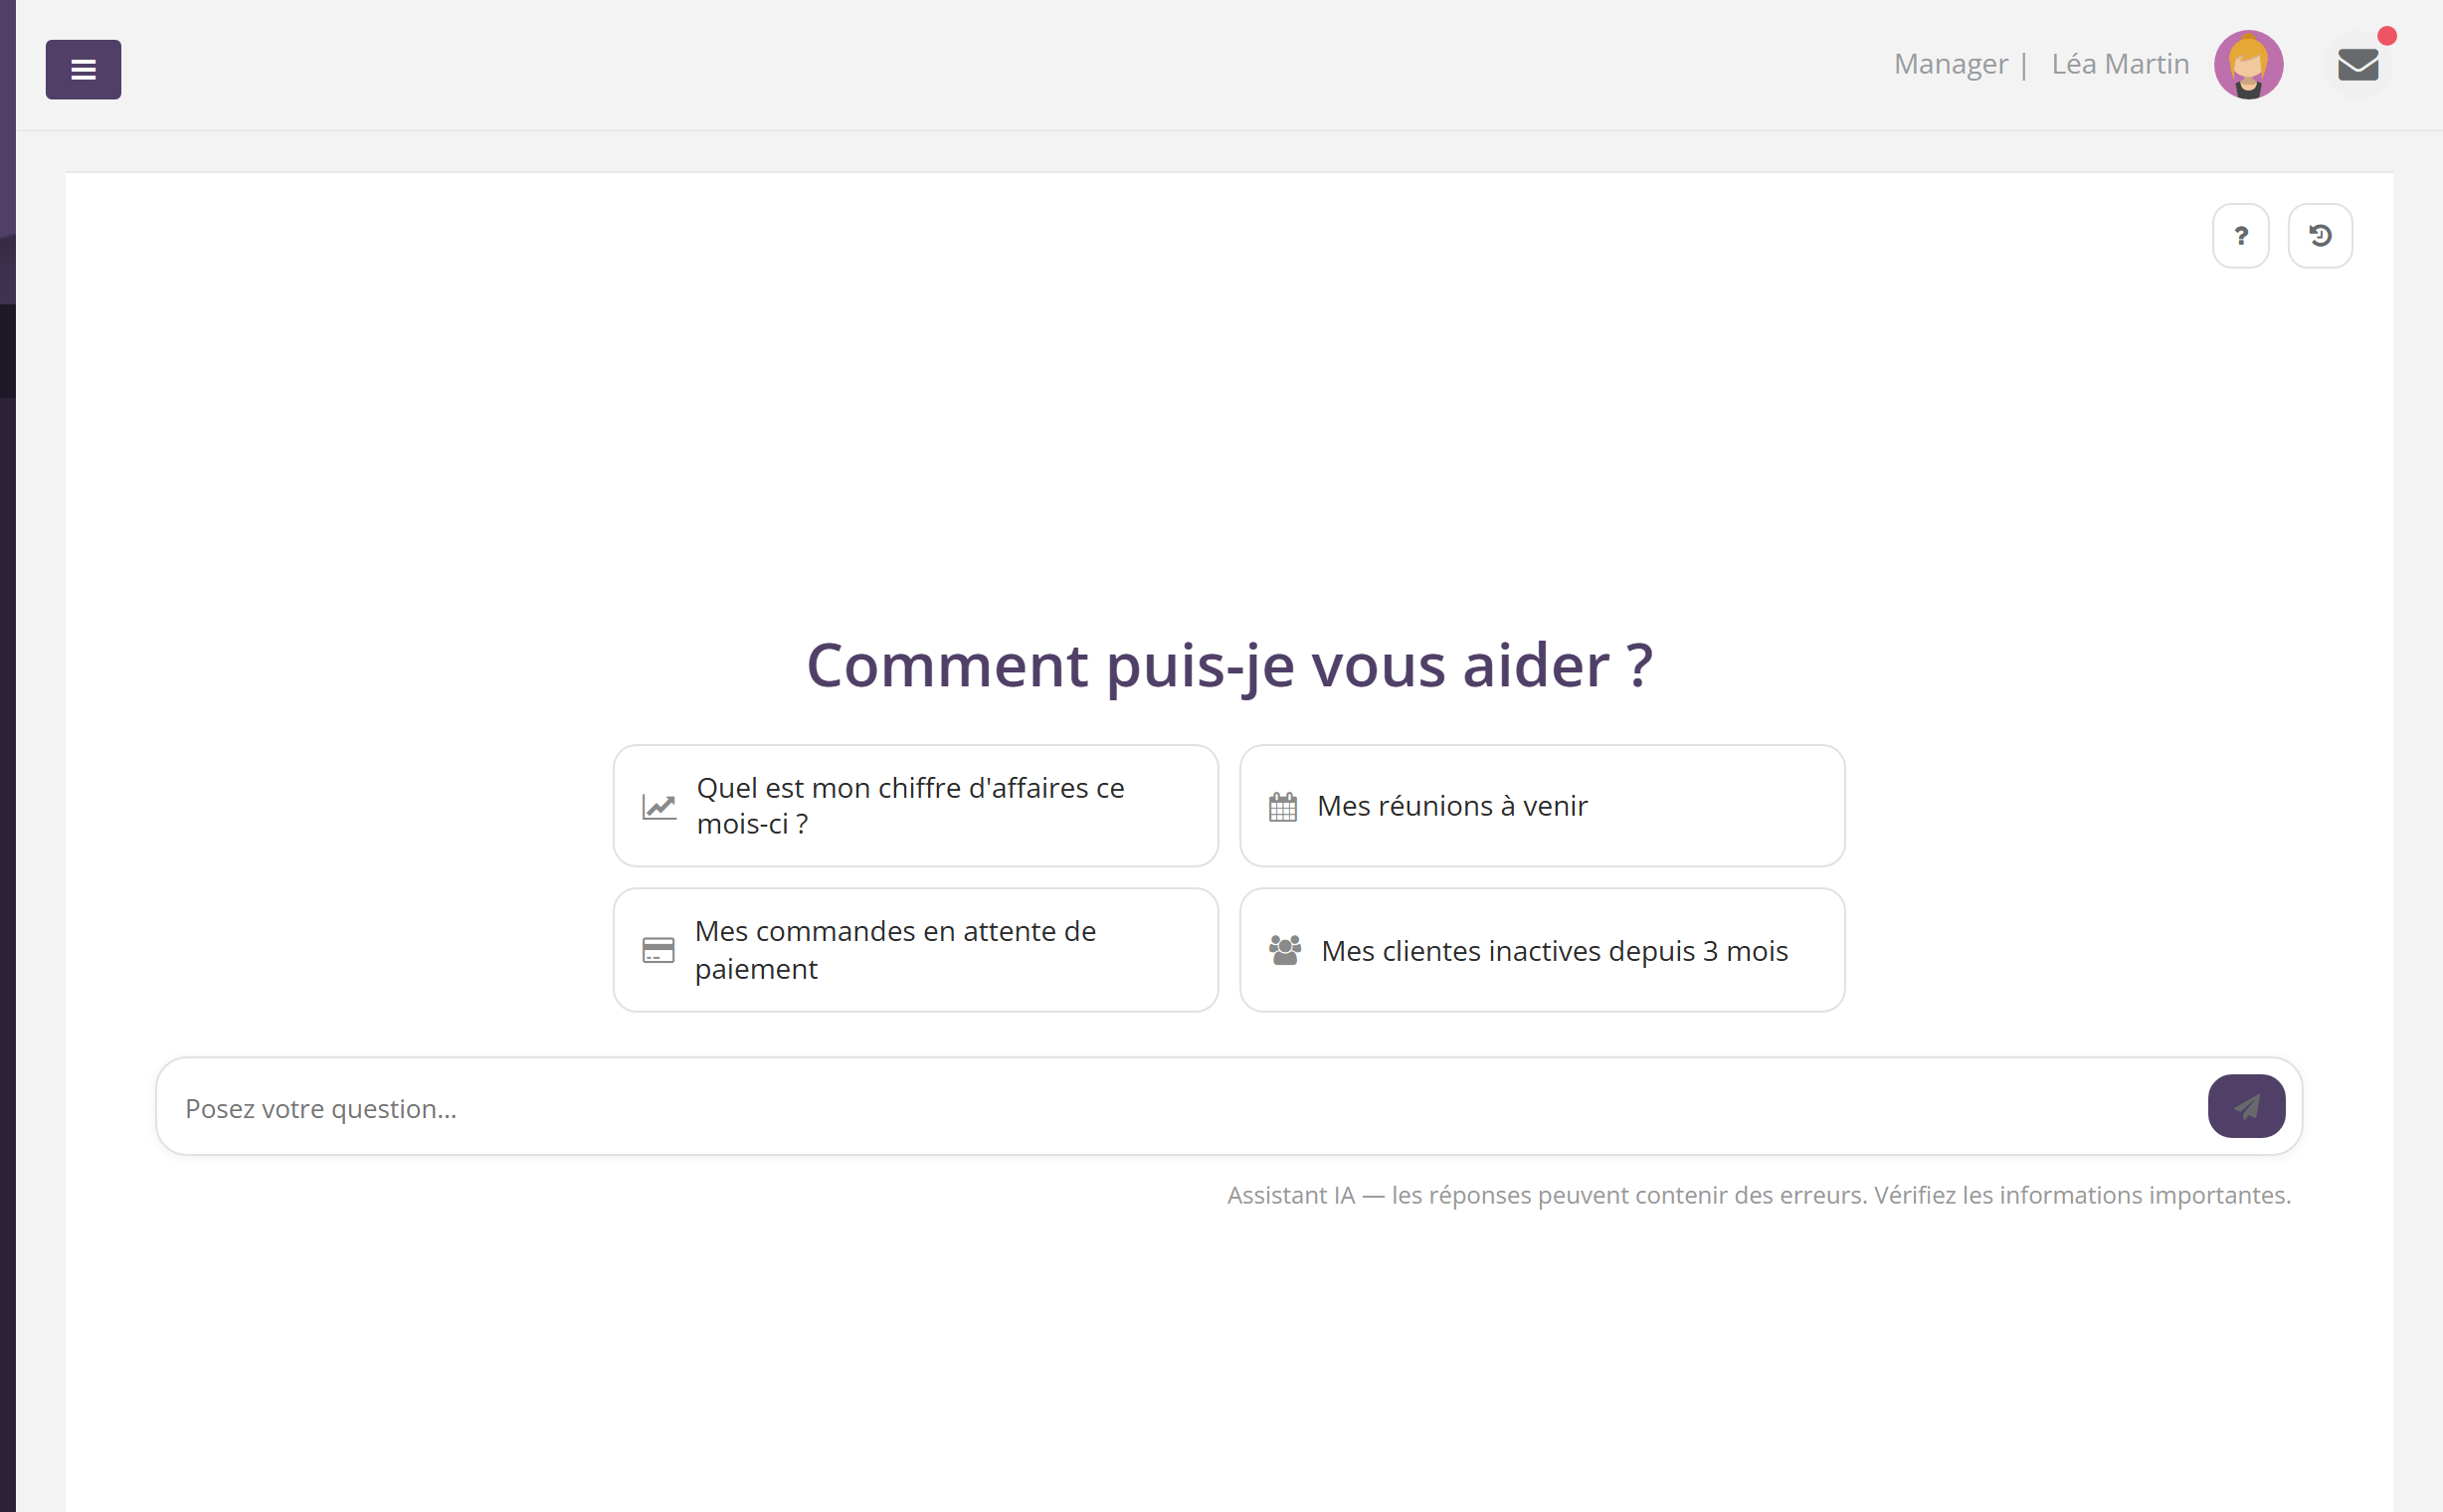Open the mail notifications envelope icon

click(x=2358, y=65)
